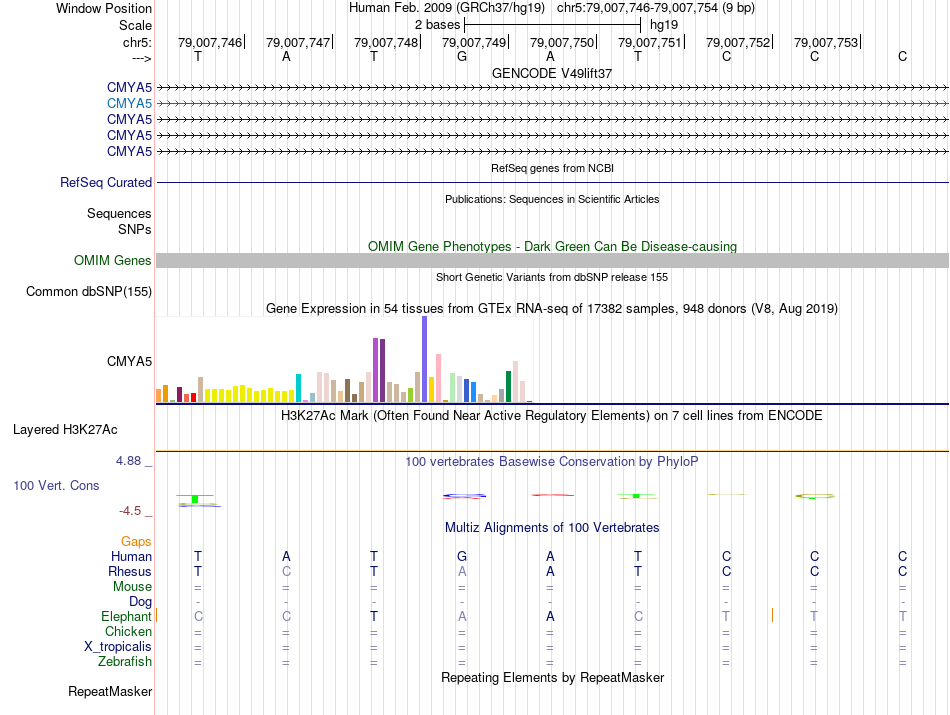Click the CMYA5 label beside GTEx expression chart
The width and height of the screenshot is (950, 715).
coord(129,362)
